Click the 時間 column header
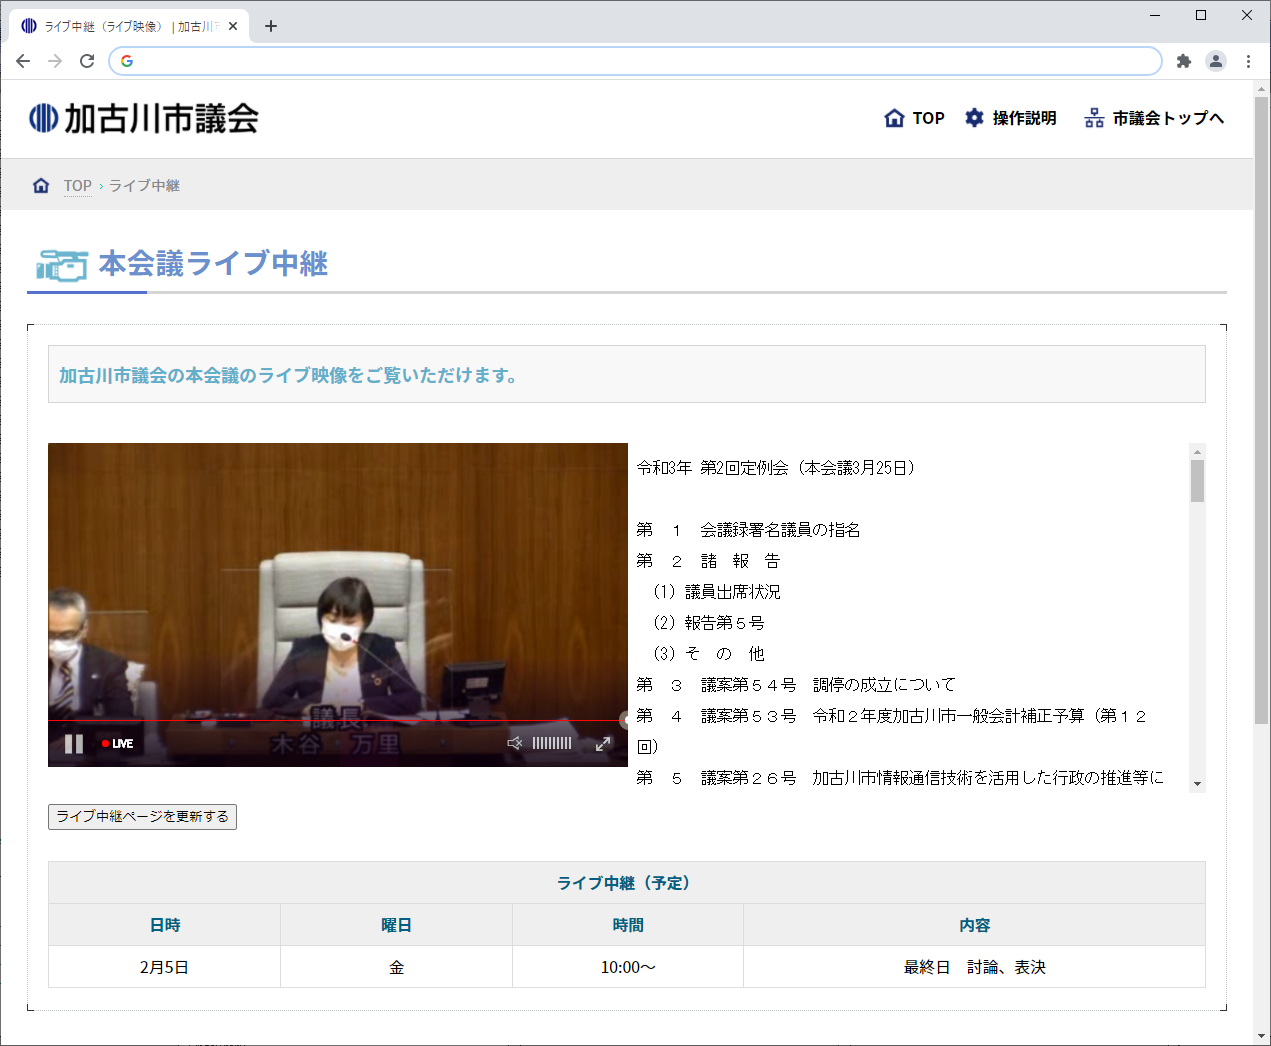1271x1046 pixels. (x=628, y=925)
